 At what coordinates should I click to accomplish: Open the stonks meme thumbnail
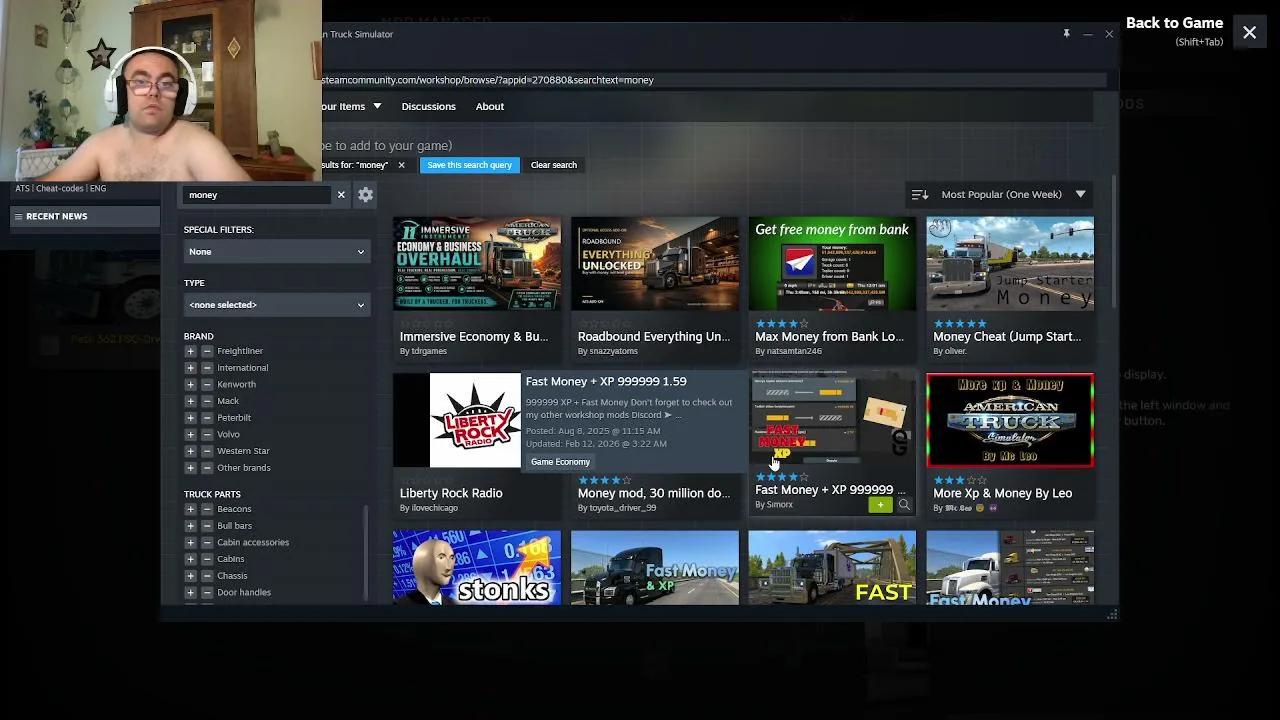point(477,567)
